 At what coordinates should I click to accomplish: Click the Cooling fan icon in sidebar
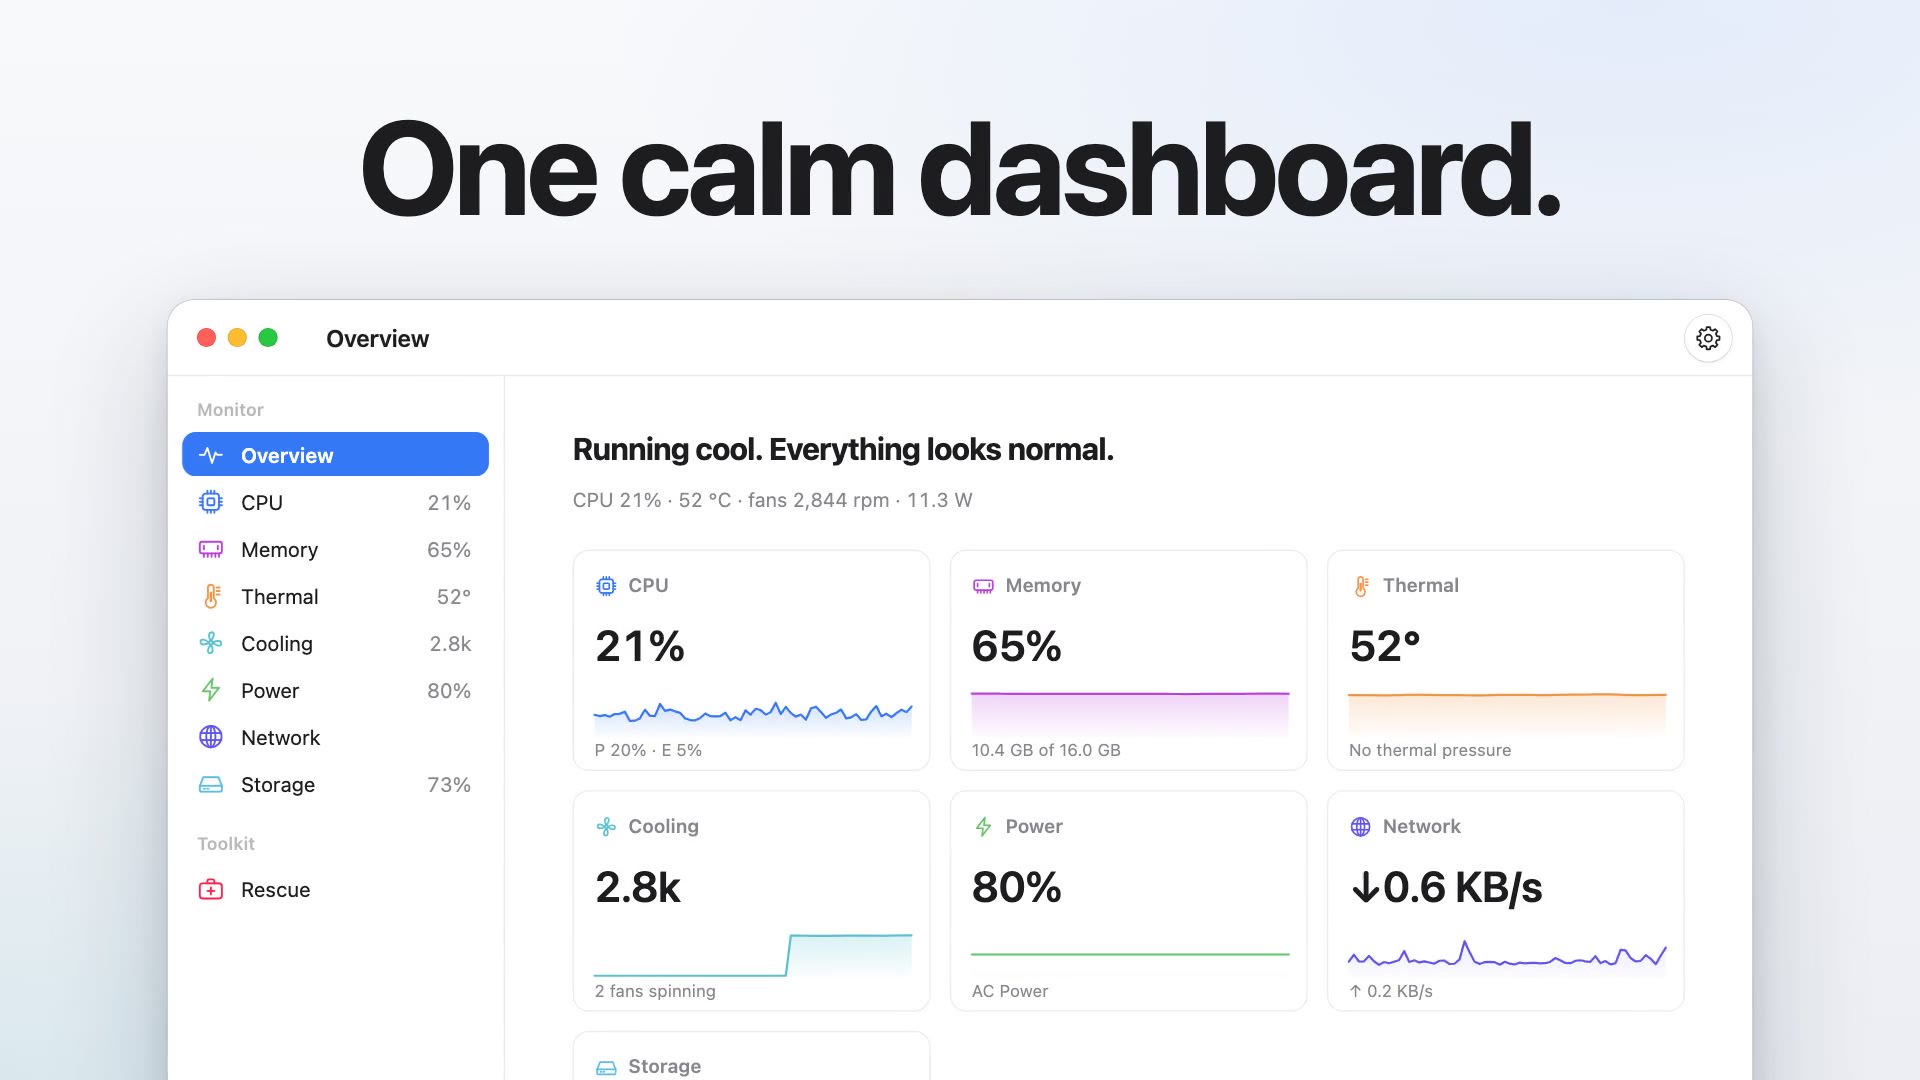[211, 643]
